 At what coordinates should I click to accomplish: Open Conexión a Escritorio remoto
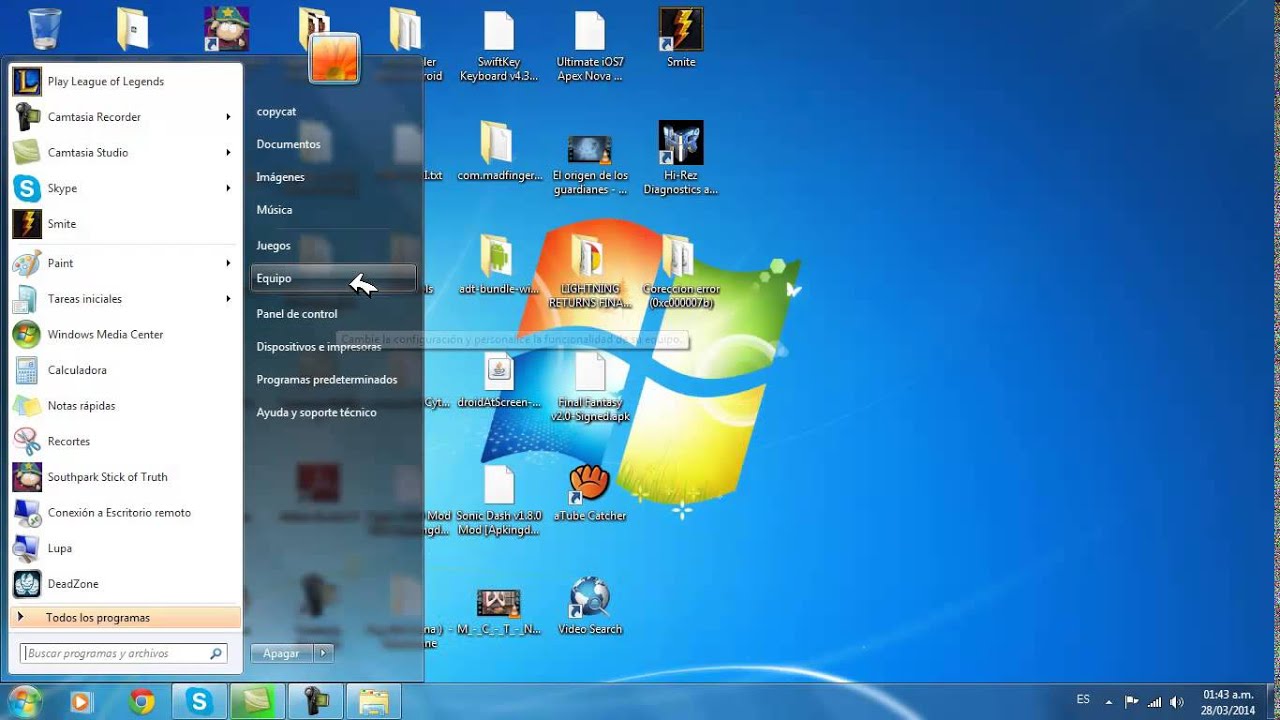[125, 513]
